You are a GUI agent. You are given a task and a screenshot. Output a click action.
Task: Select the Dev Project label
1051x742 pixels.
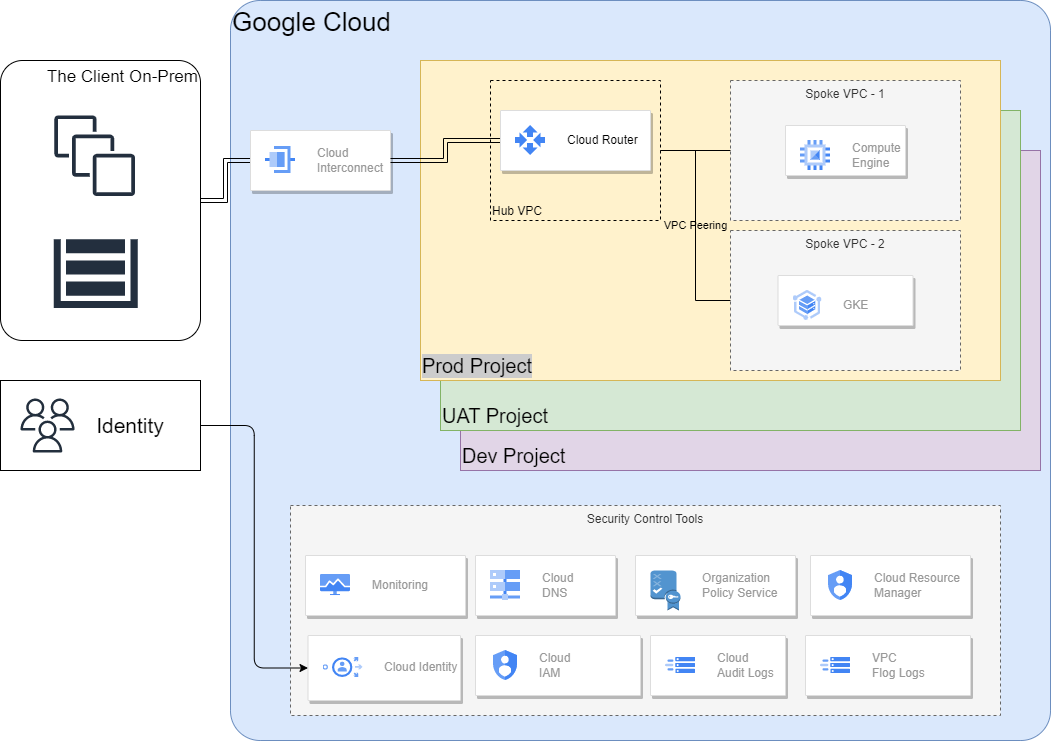(513, 456)
